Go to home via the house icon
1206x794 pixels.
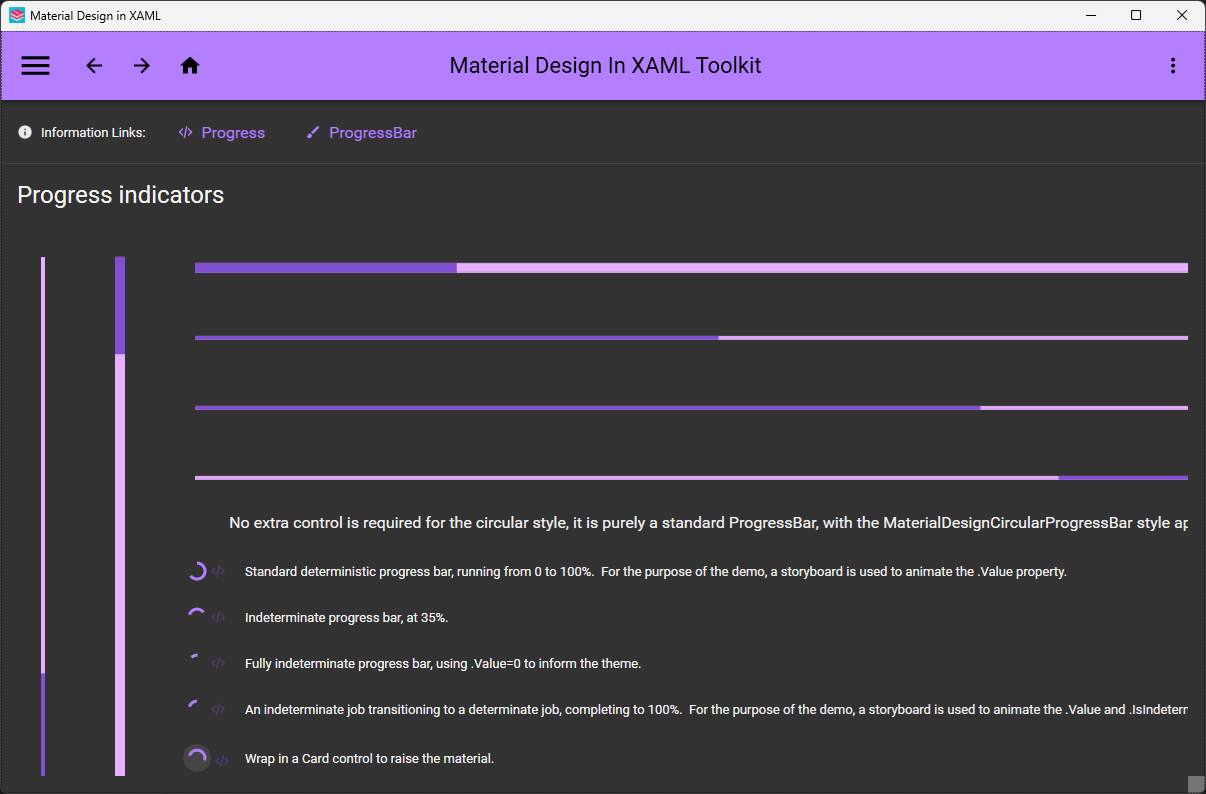click(190, 66)
